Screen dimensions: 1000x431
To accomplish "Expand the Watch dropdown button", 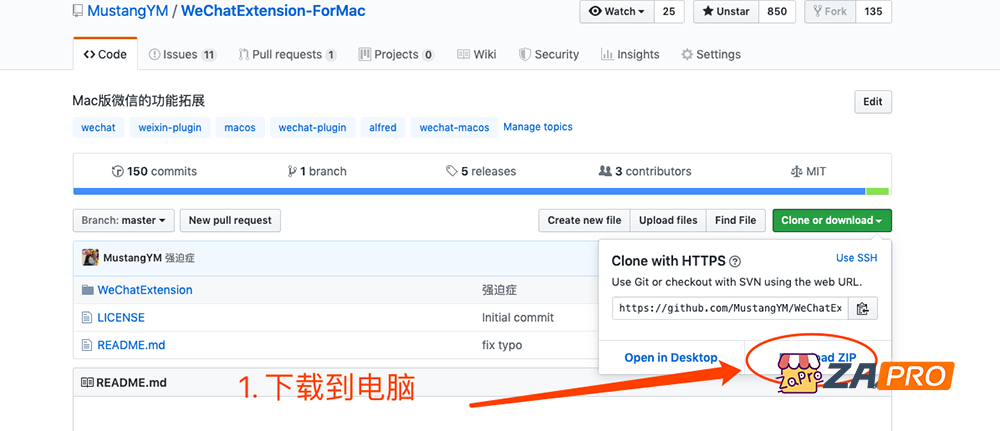I will point(617,11).
